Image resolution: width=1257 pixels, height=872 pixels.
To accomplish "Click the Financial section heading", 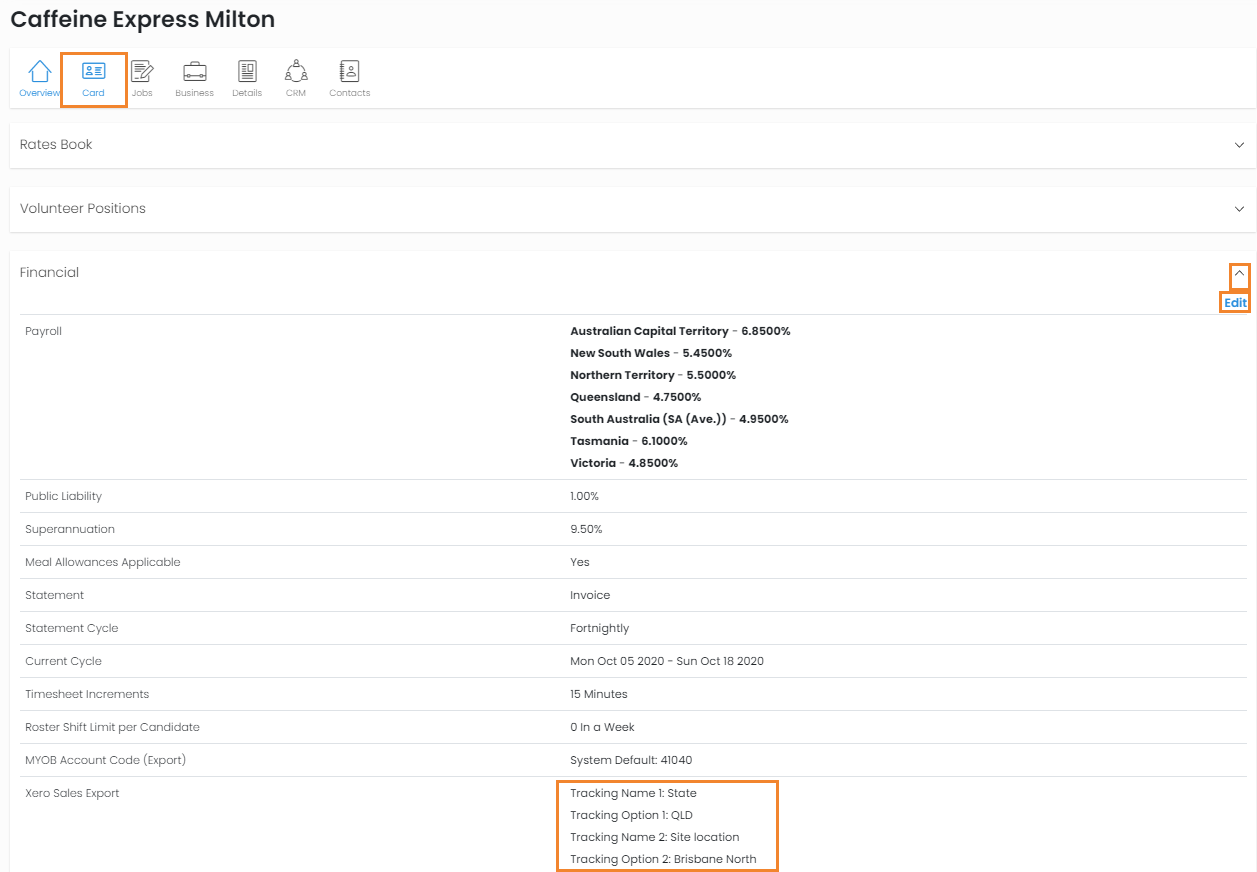I will (x=49, y=273).
